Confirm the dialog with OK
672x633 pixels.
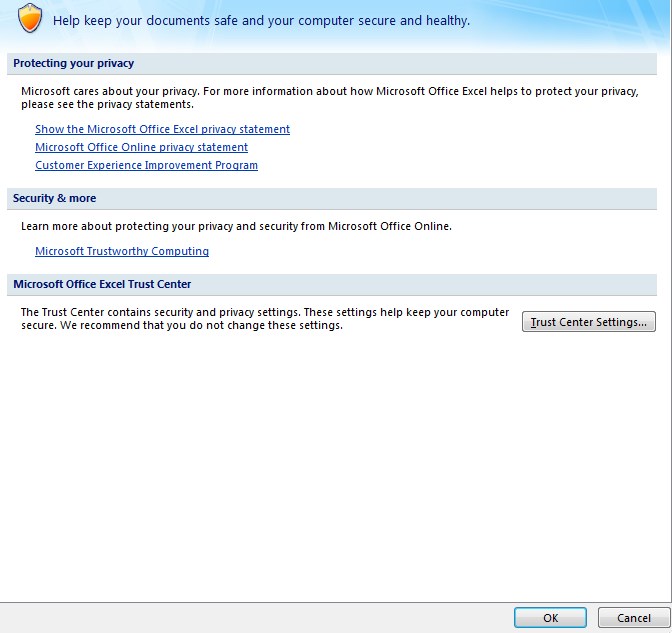coord(550,618)
